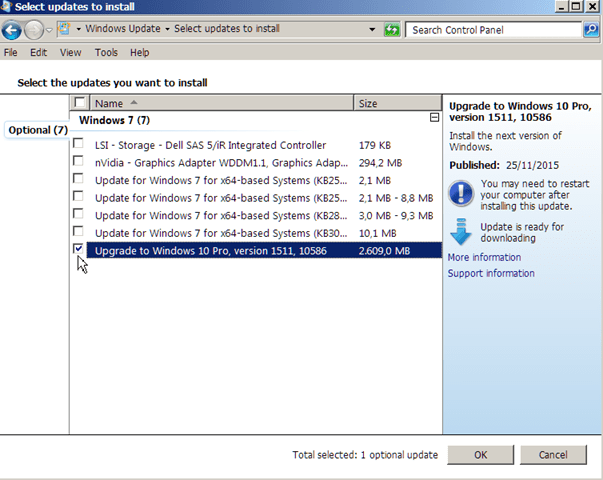The image size is (603, 480).
Task: Open the Tools menu
Action: [106, 52]
